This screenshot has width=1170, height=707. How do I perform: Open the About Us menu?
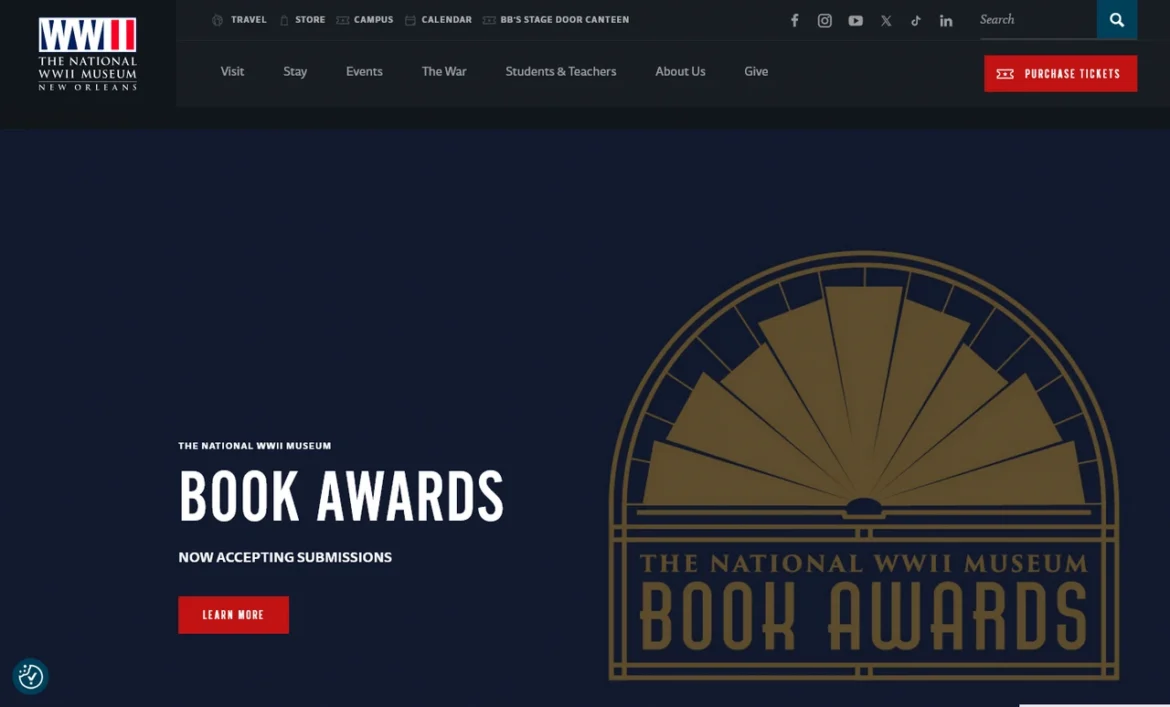pyautogui.click(x=681, y=72)
